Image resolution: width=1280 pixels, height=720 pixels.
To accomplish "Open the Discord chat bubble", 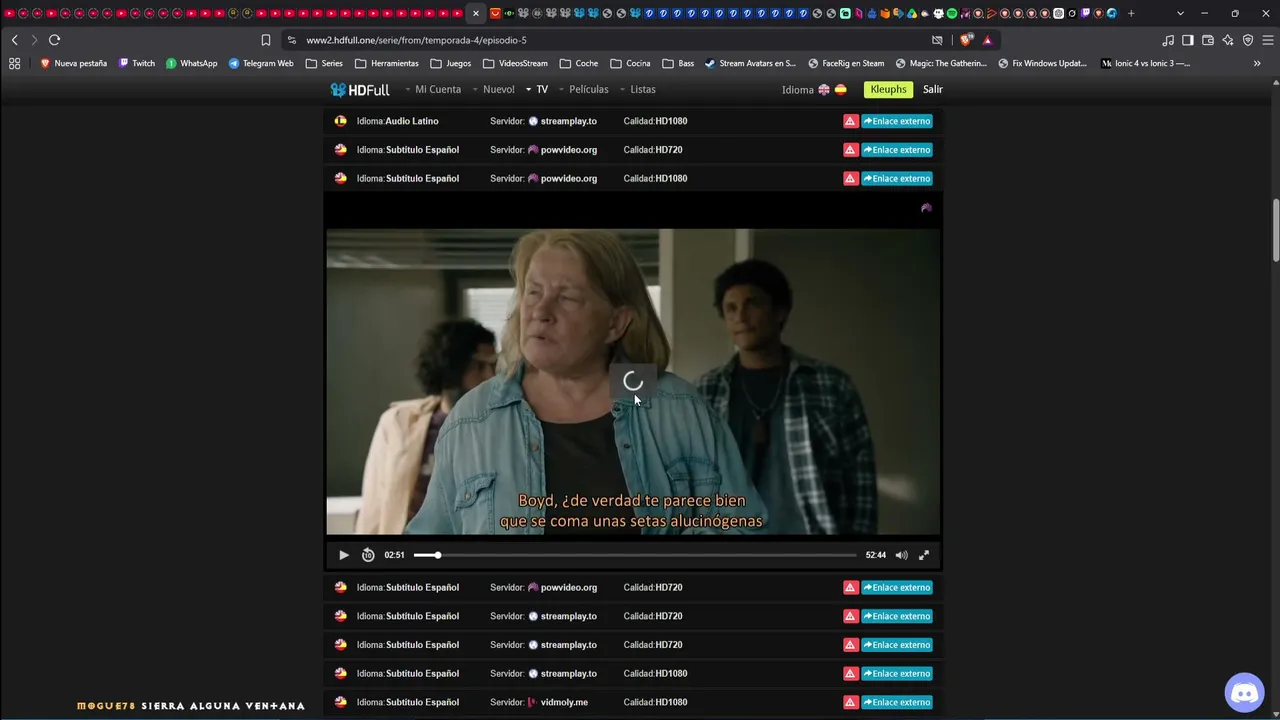I will [1244, 692].
